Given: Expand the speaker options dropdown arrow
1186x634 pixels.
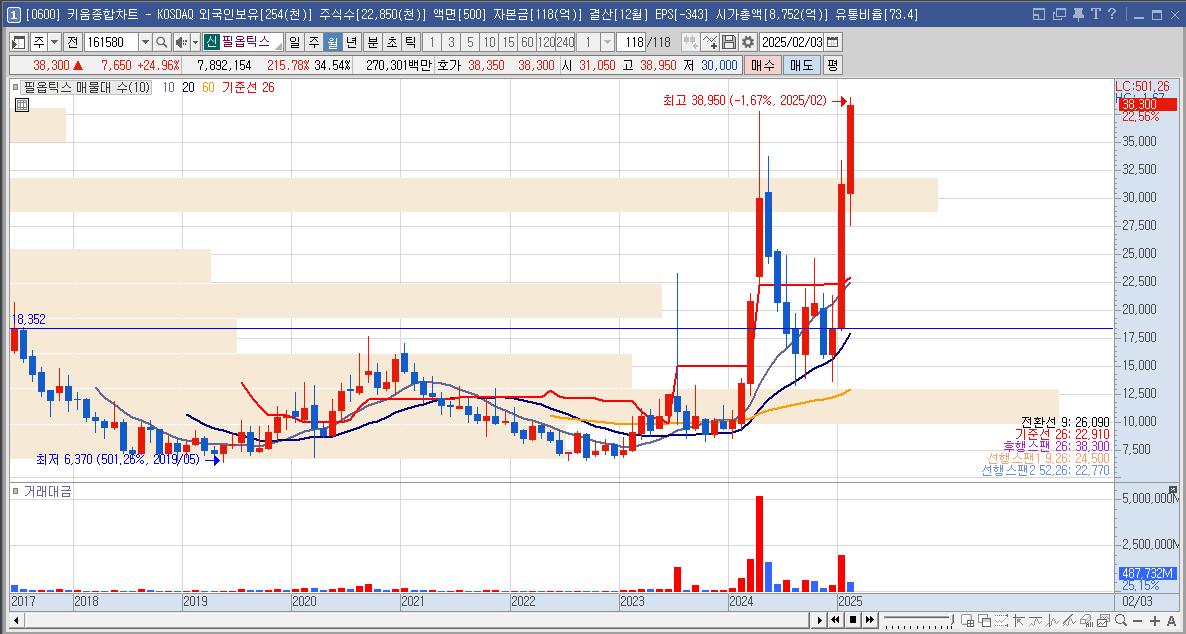Looking at the screenshot, I should point(195,42).
